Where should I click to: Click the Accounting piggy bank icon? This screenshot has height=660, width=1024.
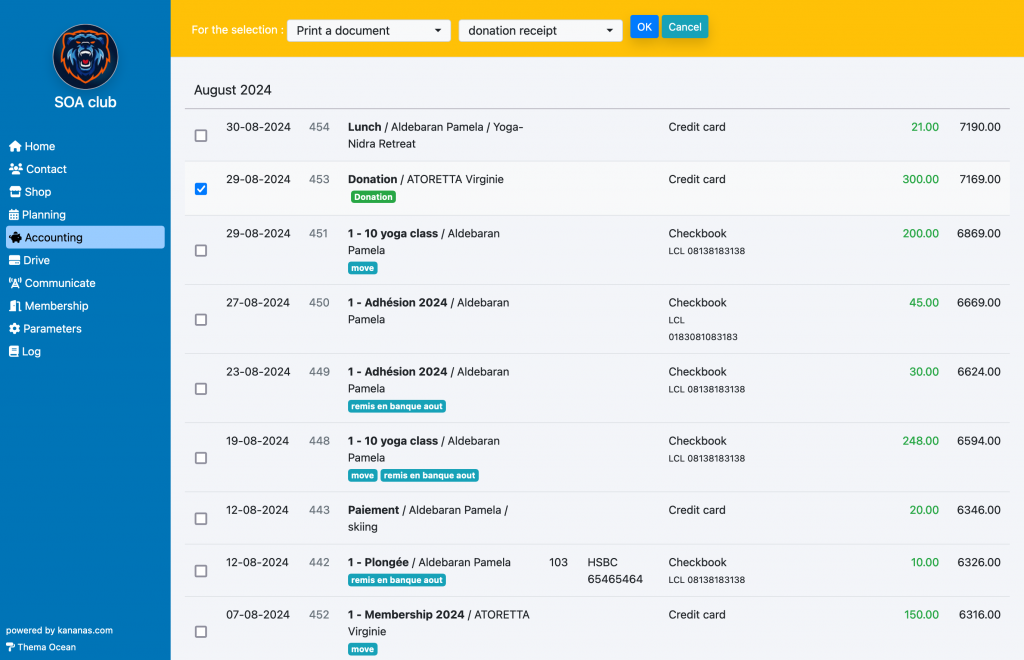(16, 238)
